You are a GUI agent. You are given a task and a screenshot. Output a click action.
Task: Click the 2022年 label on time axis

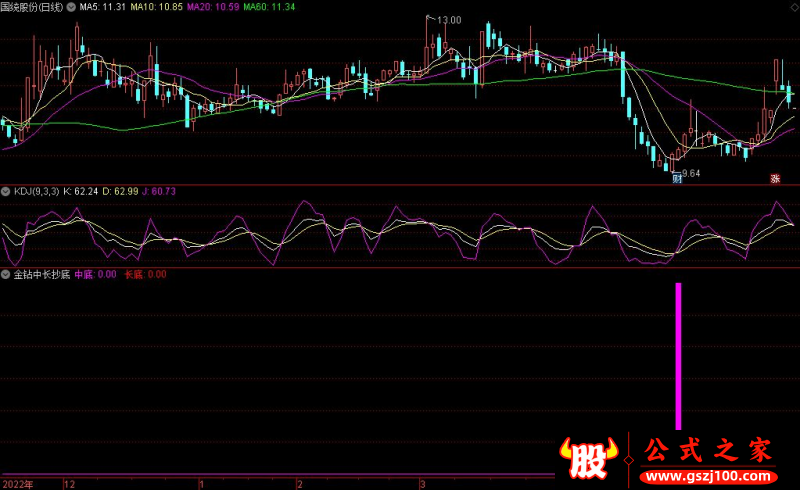tap(16, 483)
